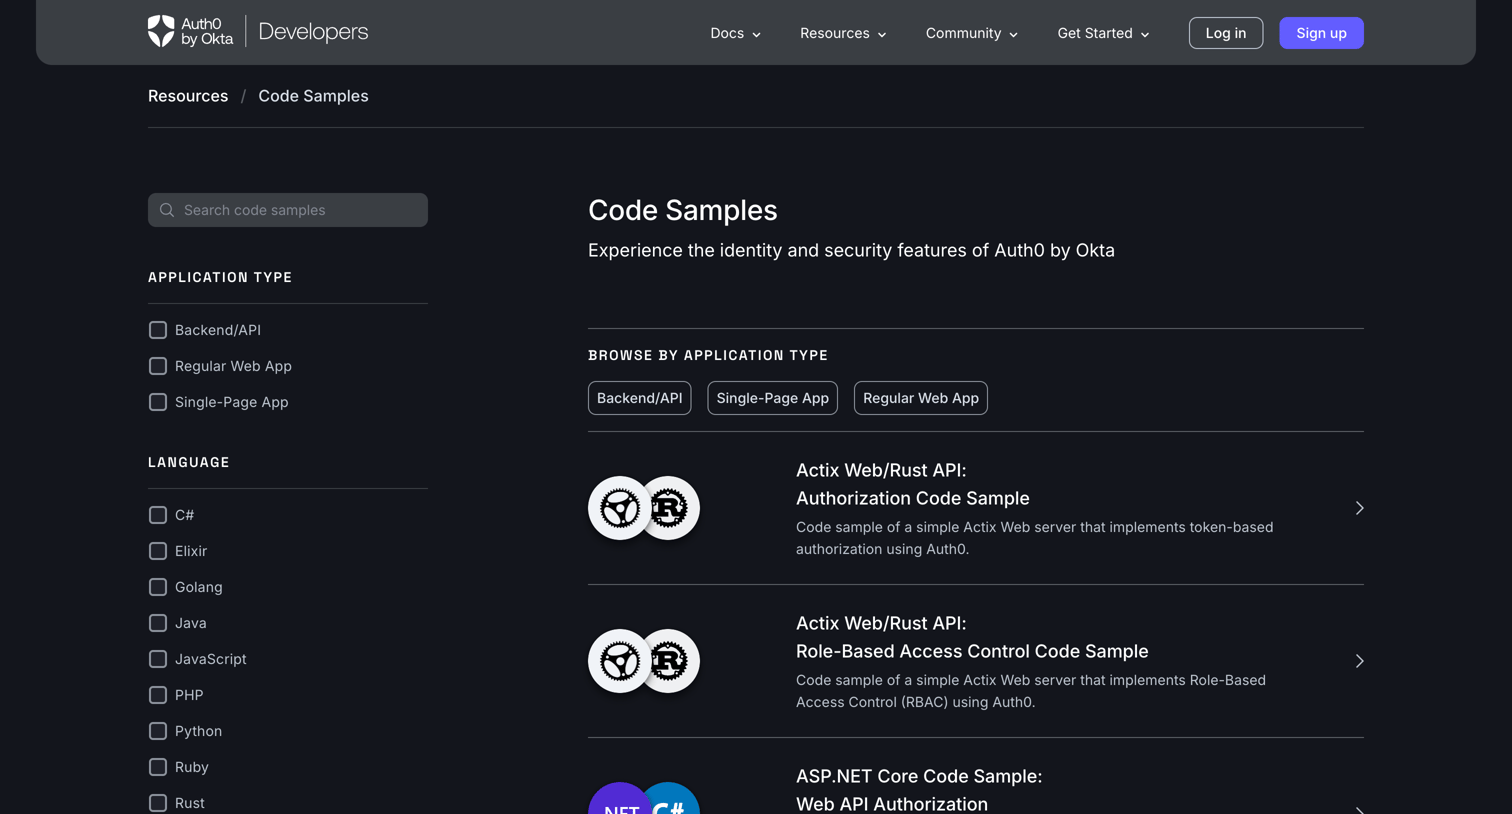
Task: Click the token-based authorization description text
Action: coord(1035,538)
